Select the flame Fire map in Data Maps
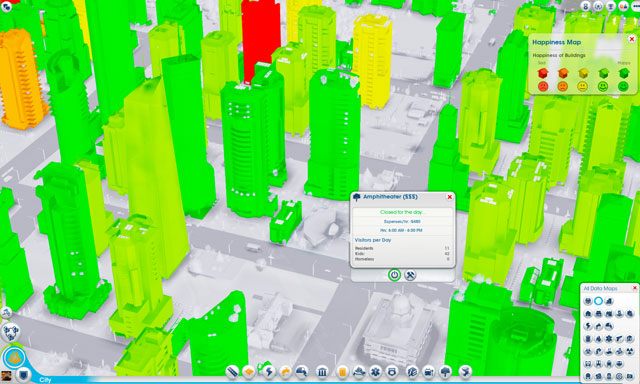Screen dimensions: 640x384 pos(598,339)
